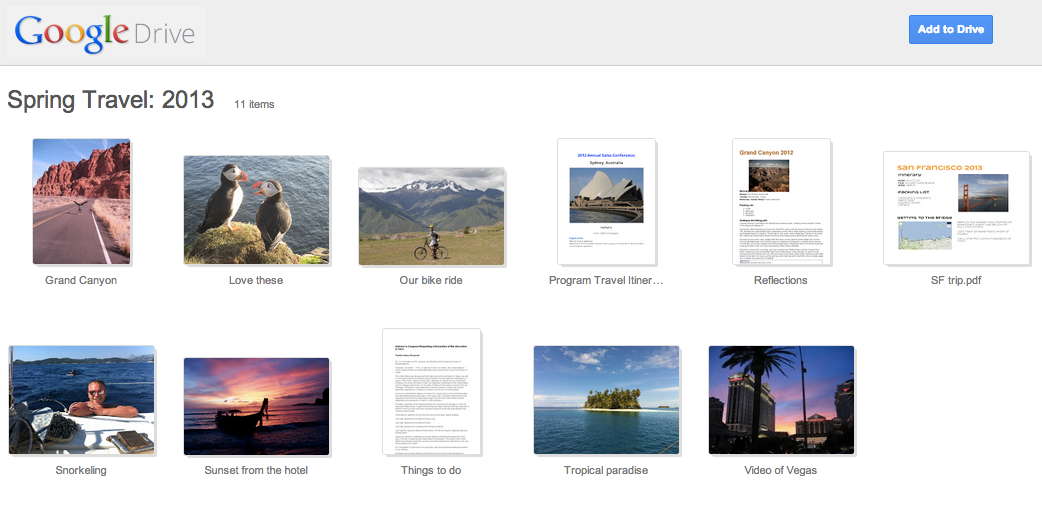The width and height of the screenshot is (1042, 515).
Task: Open the Grand Canyon photo thumbnail
Action: coord(81,201)
